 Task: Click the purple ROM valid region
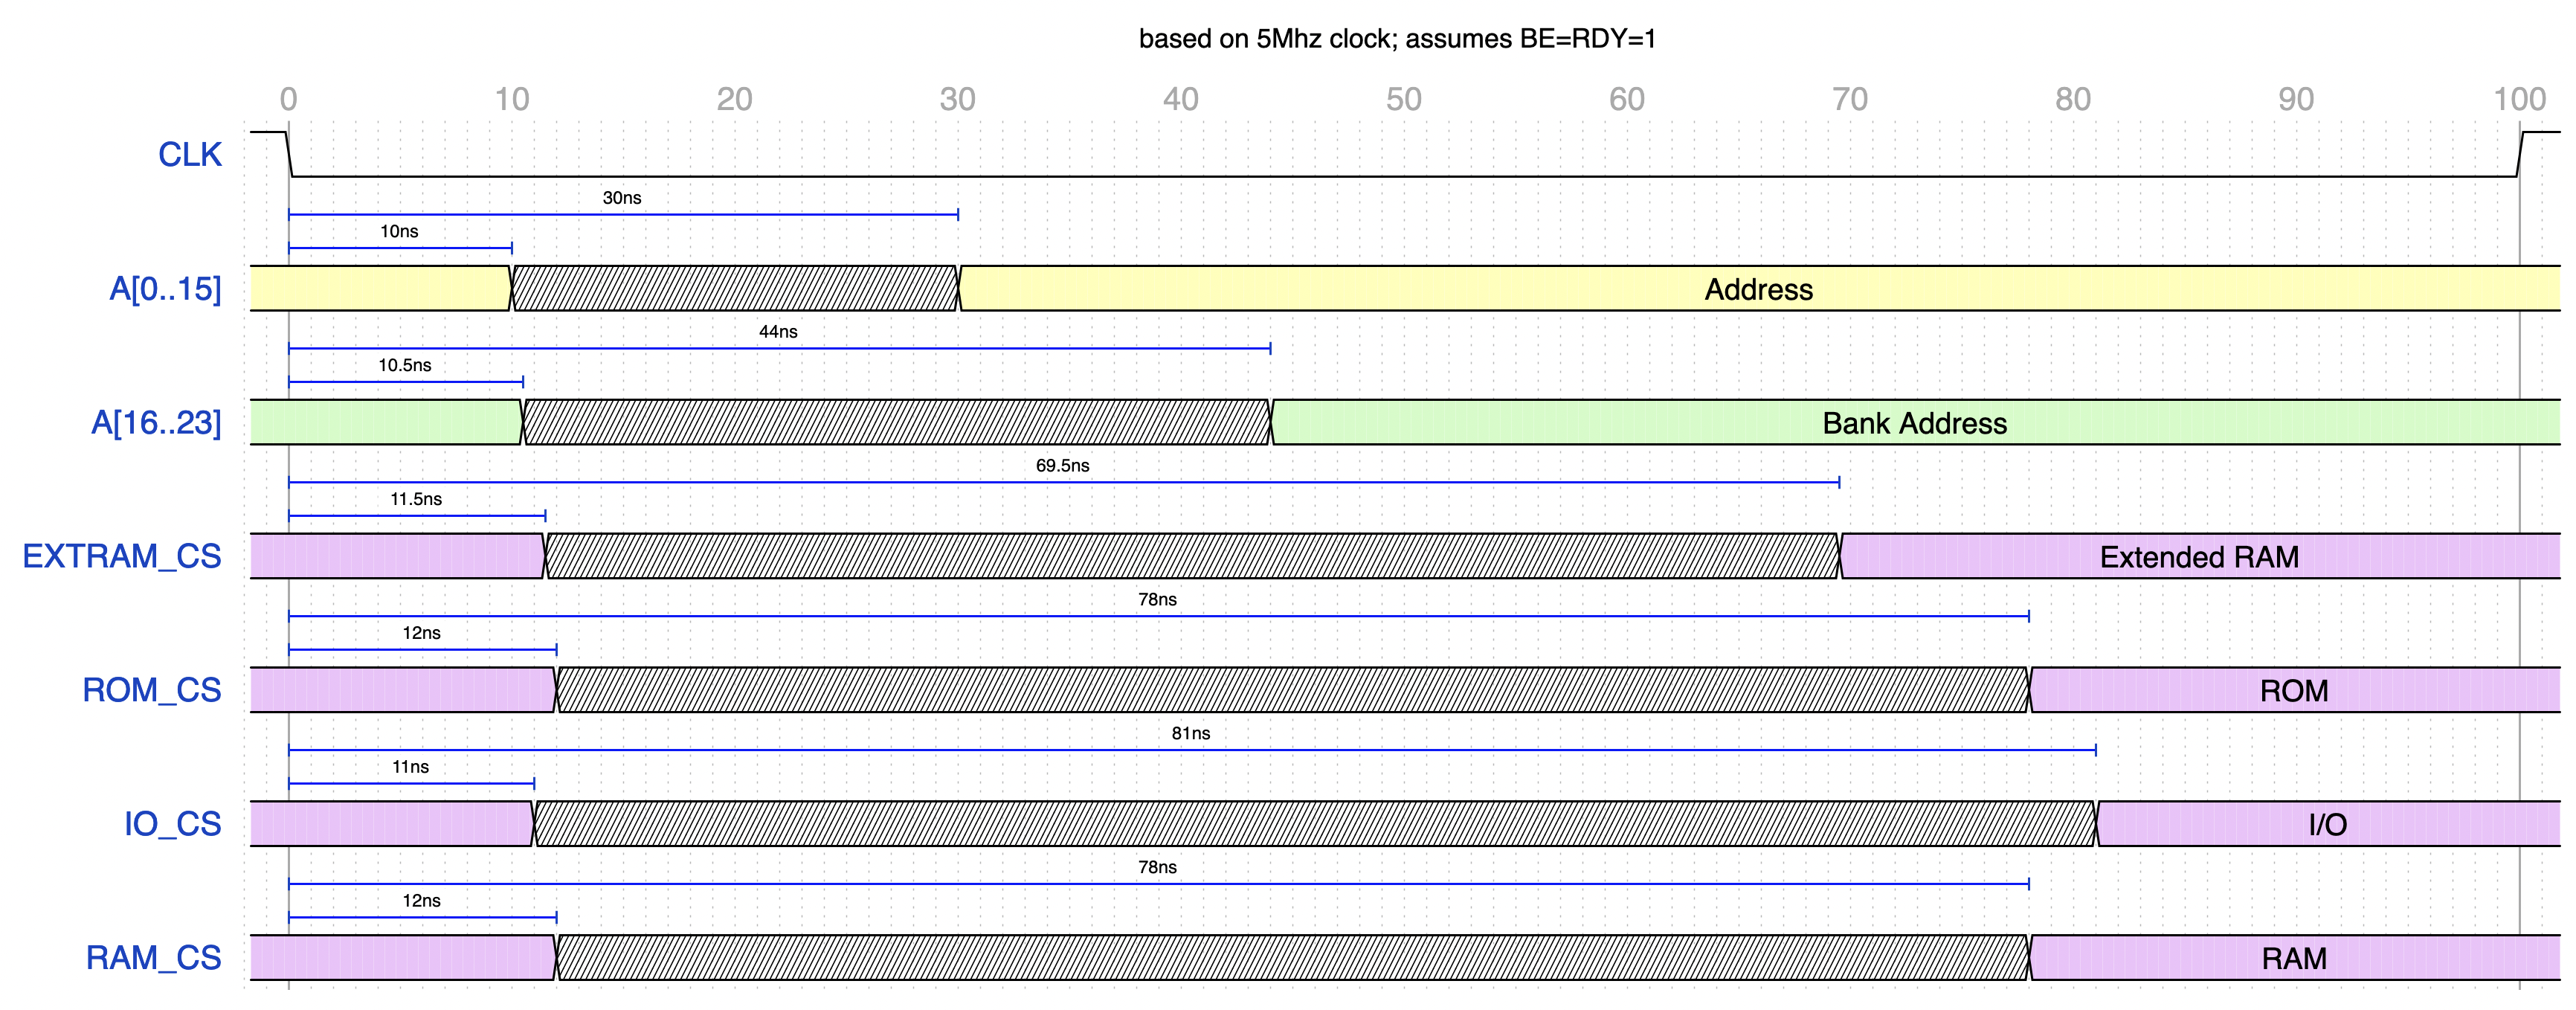tap(2294, 691)
